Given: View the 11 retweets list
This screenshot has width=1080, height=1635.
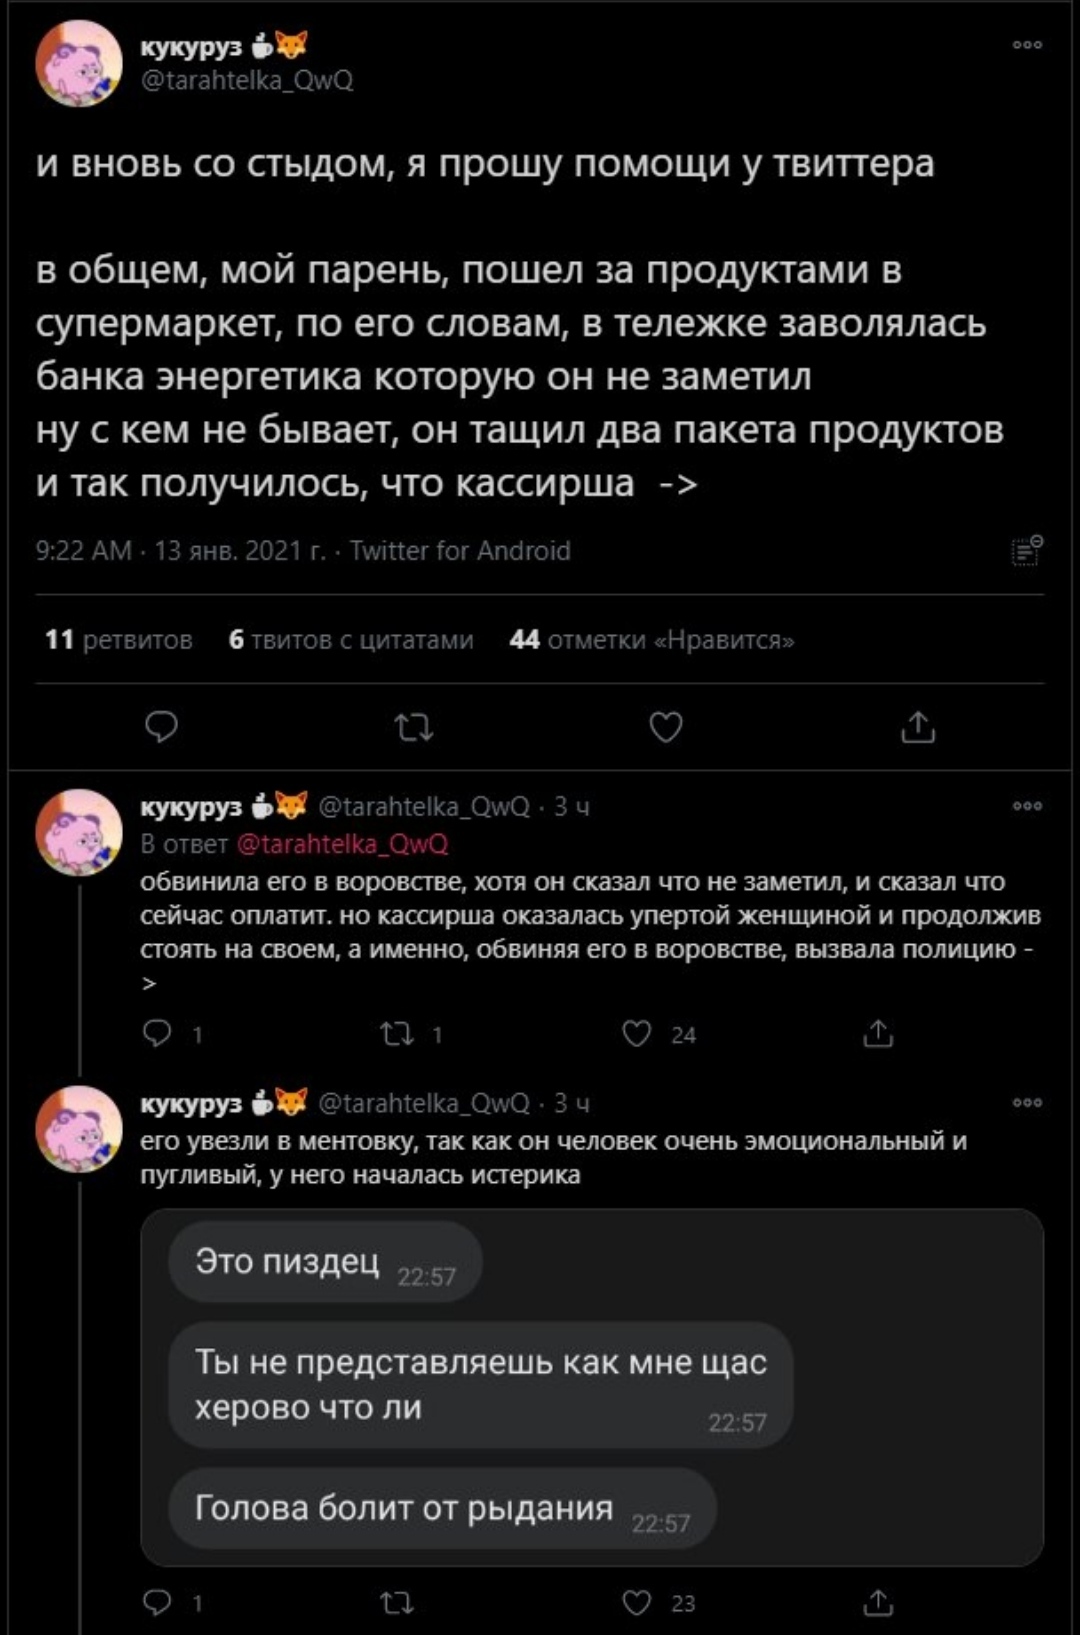Looking at the screenshot, I should click(119, 640).
